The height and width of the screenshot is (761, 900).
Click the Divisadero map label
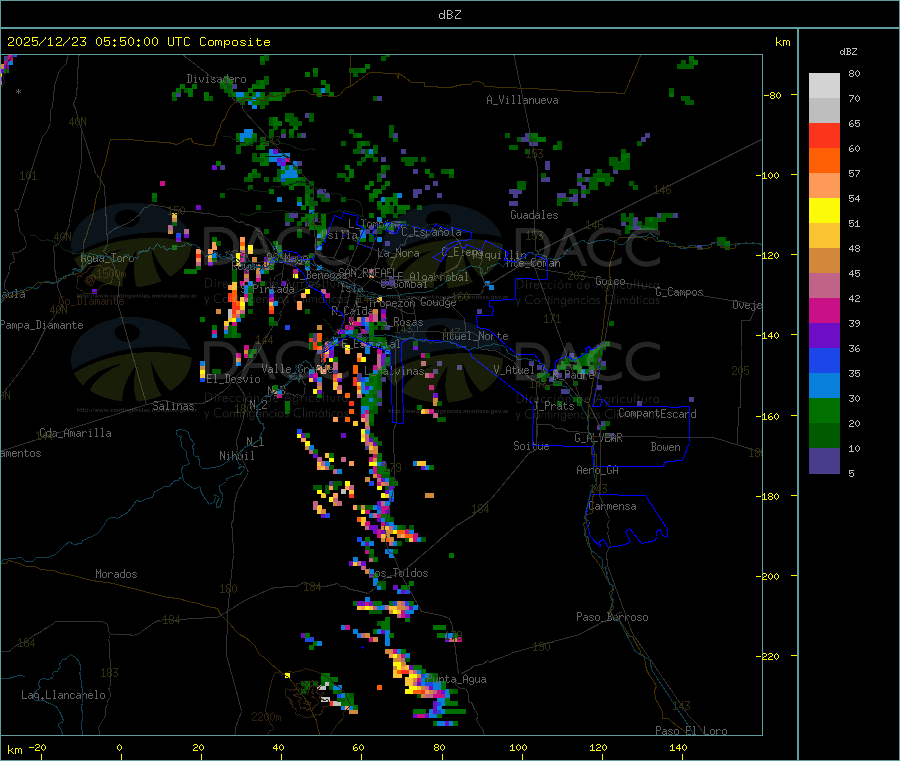[x=216, y=79]
